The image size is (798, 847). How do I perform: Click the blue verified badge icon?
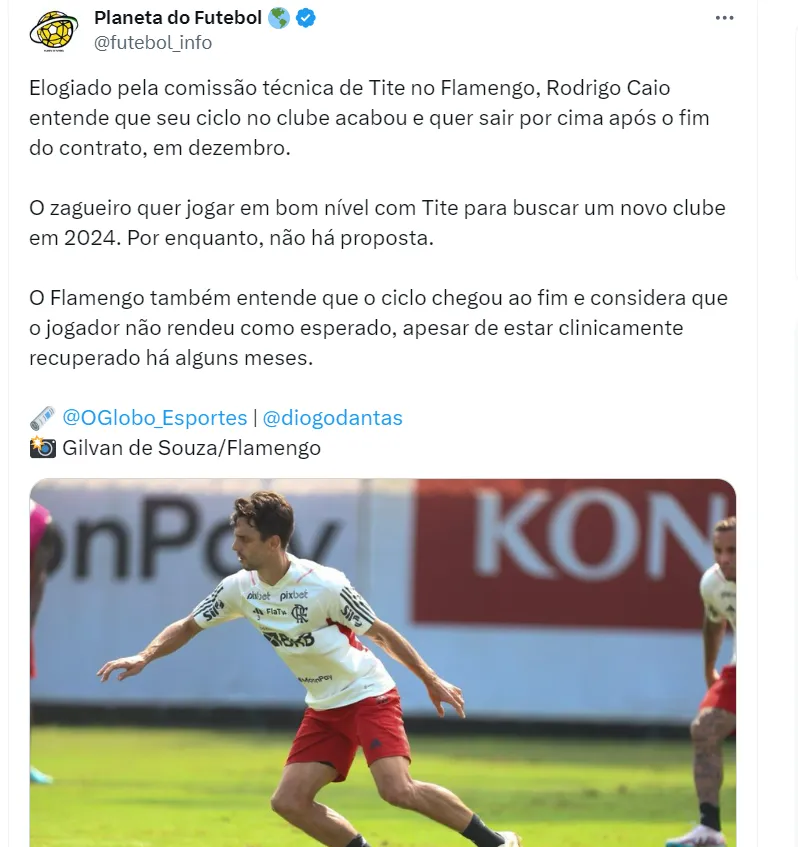coord(306,18)
